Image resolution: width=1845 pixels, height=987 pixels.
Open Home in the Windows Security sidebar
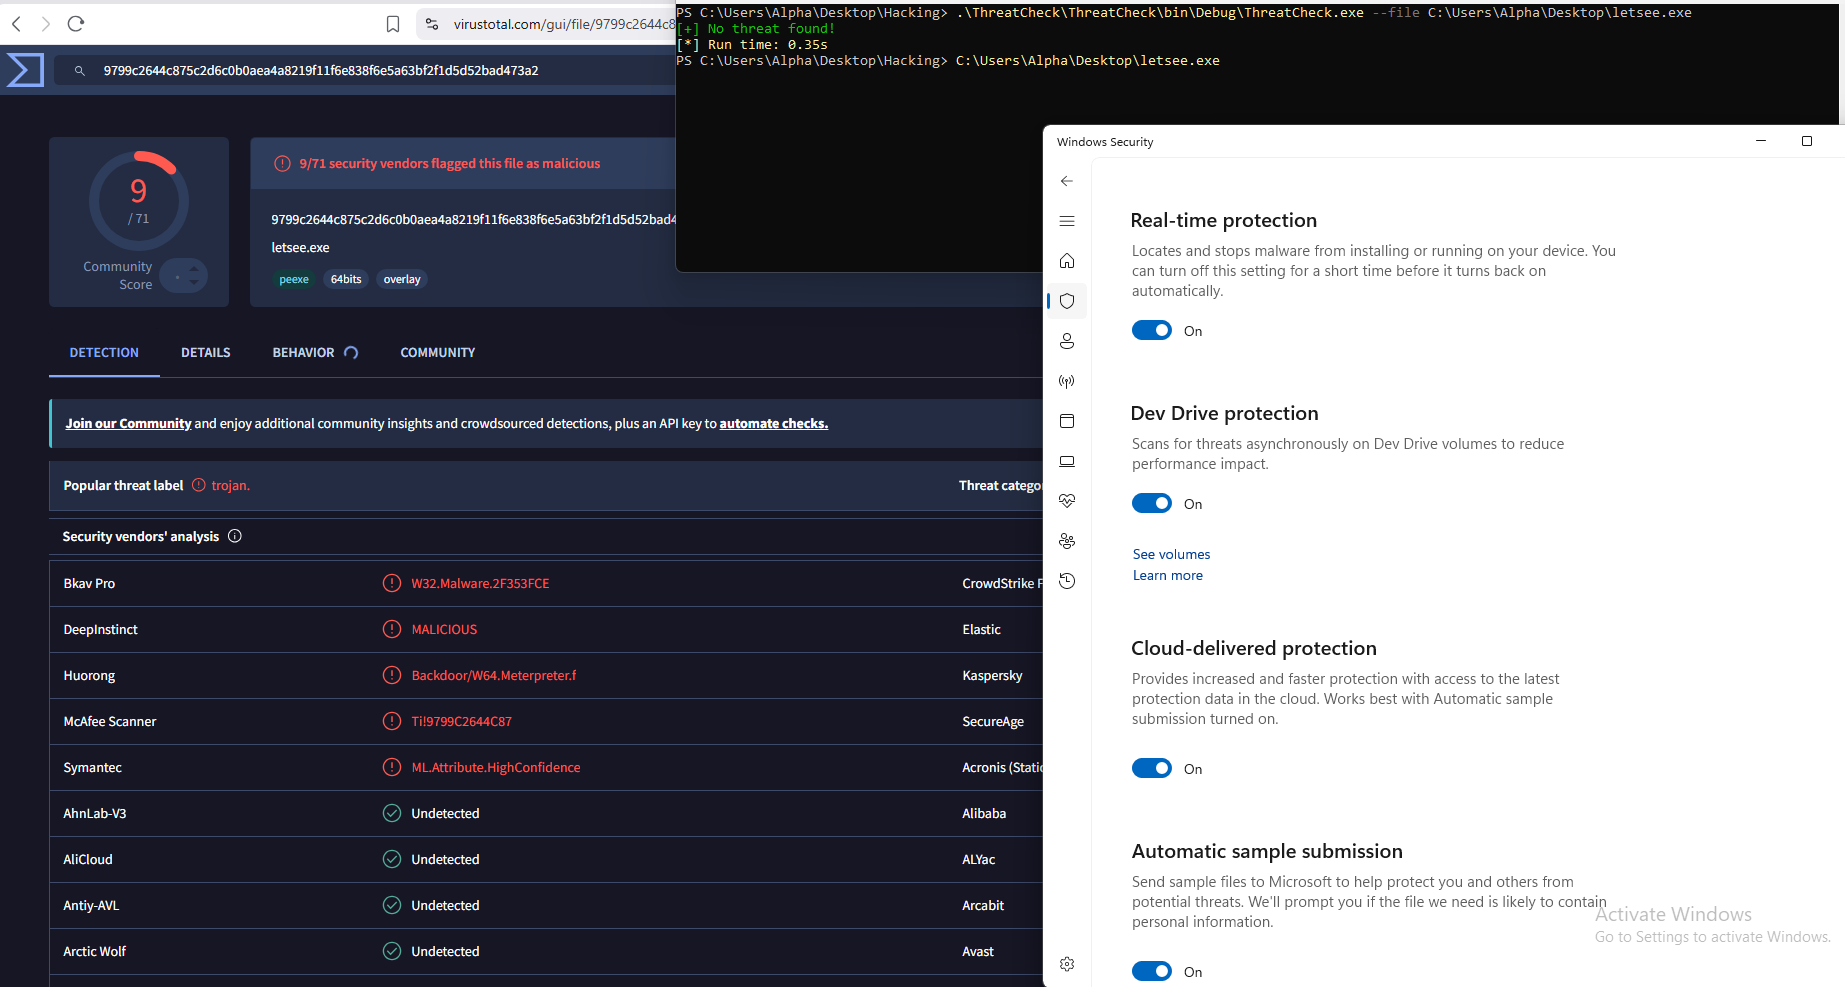tap(1067, 261)
